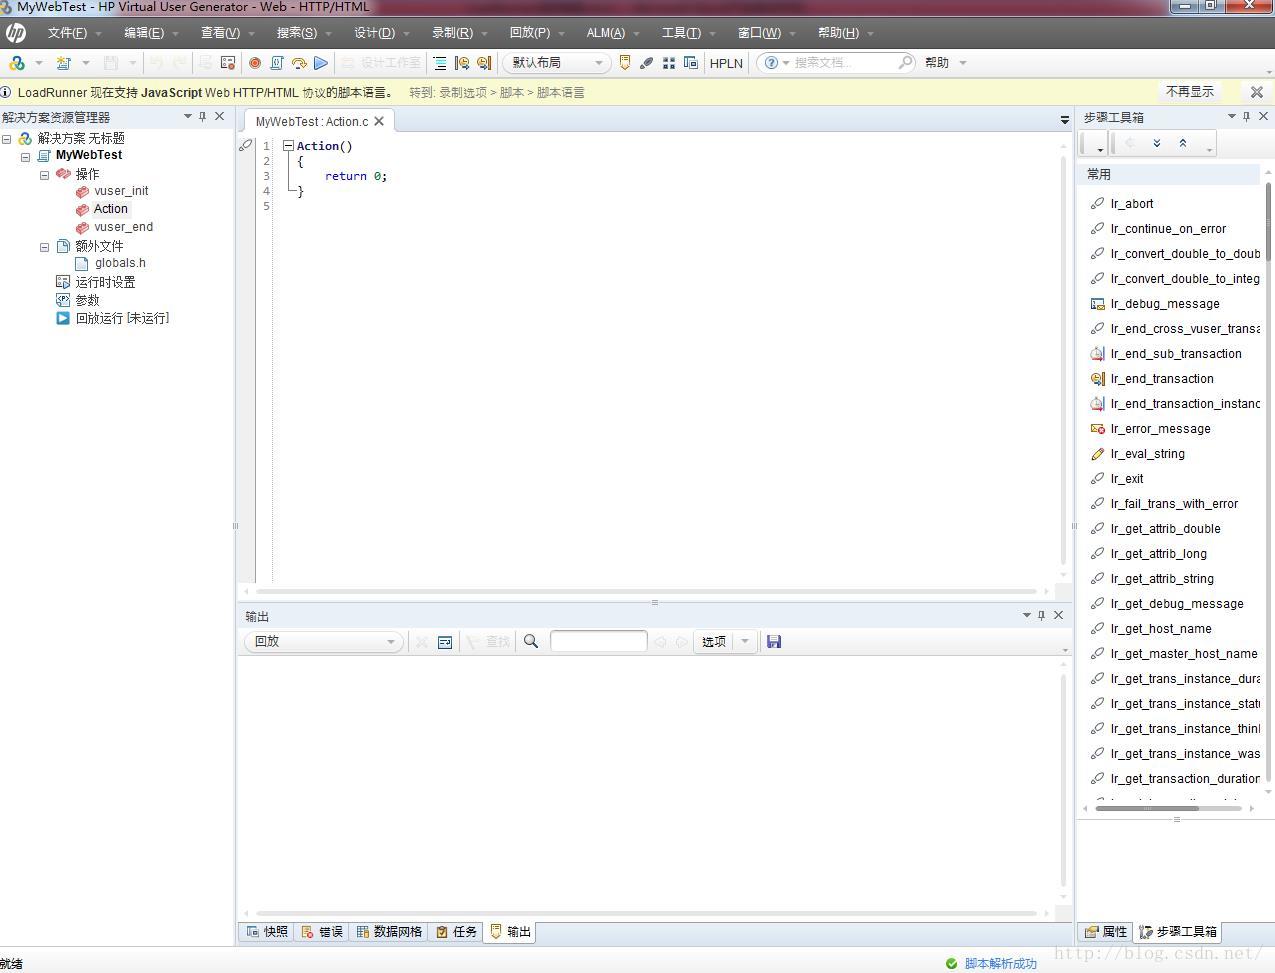Screen dimensions: 1275x973
Task: Open the Solution Explorer toolbar icon
Action: point(17,63)
